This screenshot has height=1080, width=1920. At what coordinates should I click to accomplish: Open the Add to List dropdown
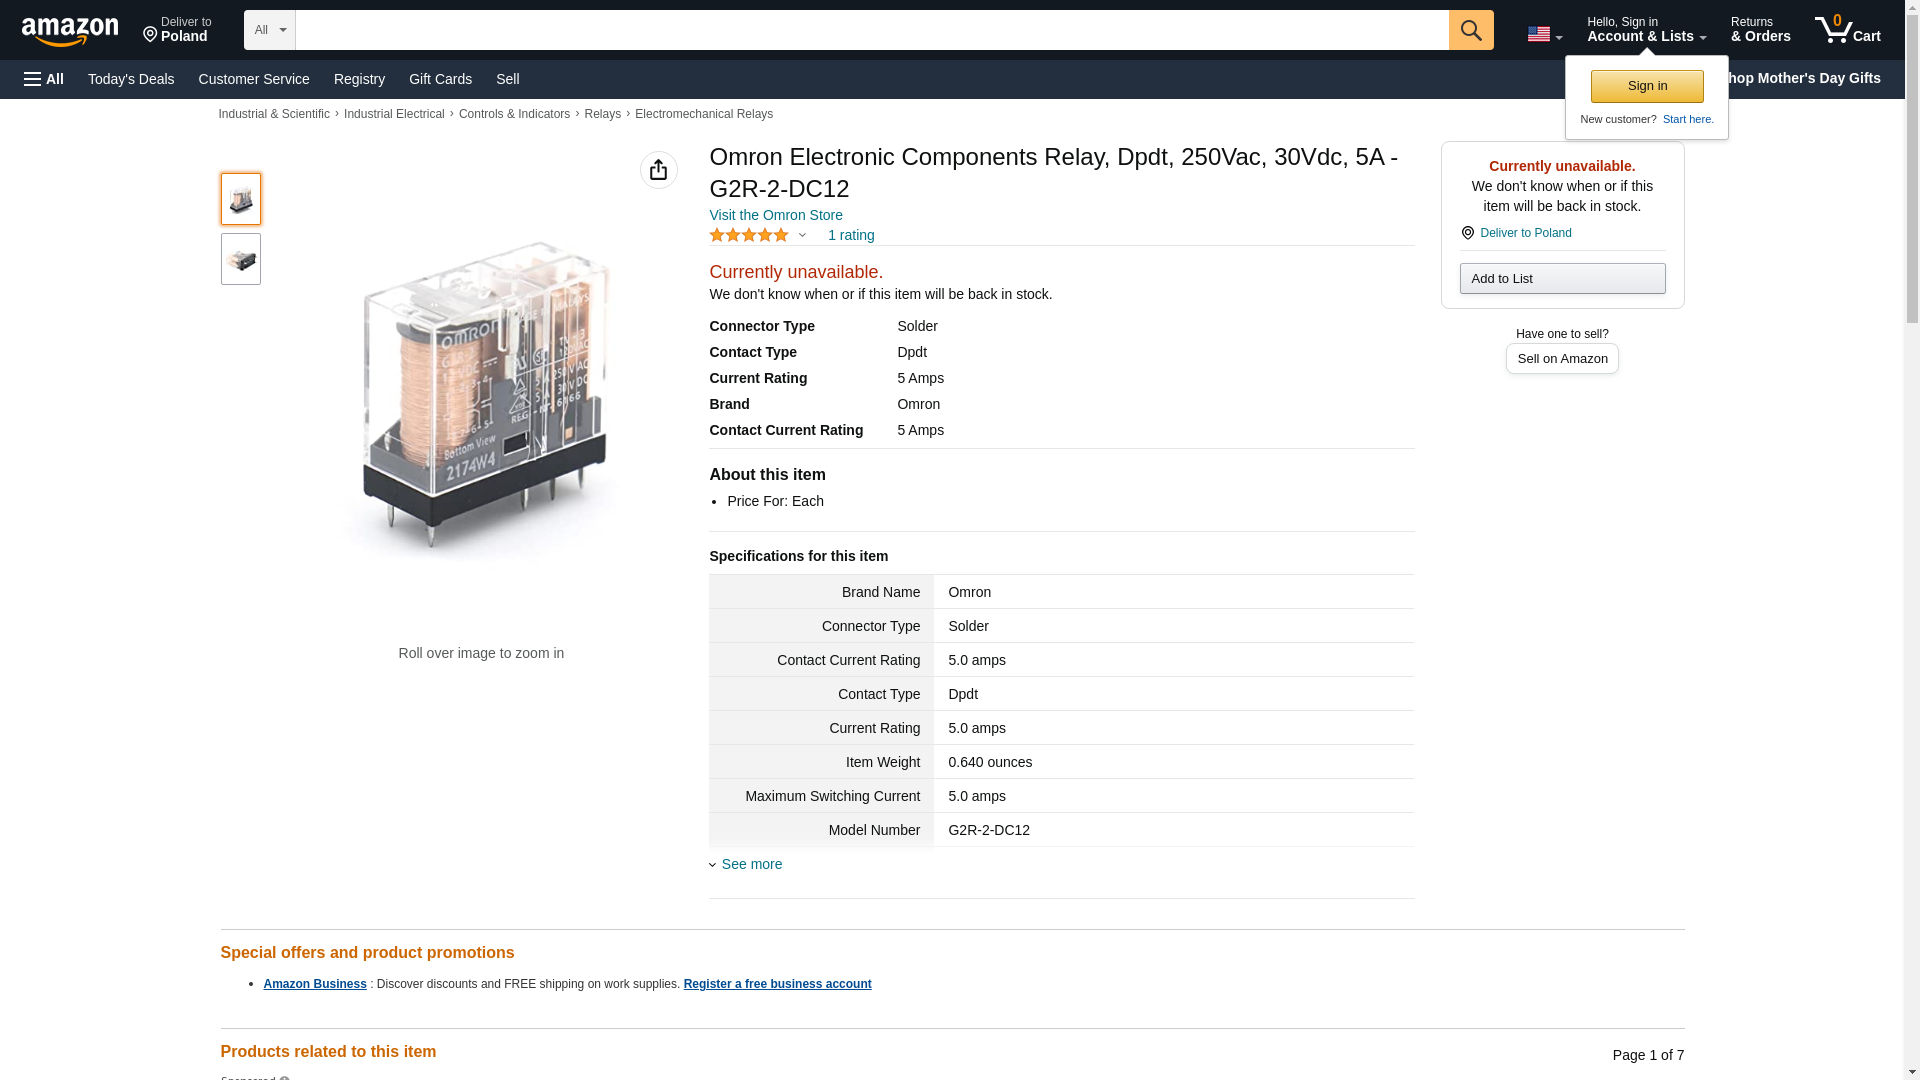click(1561, 278)
